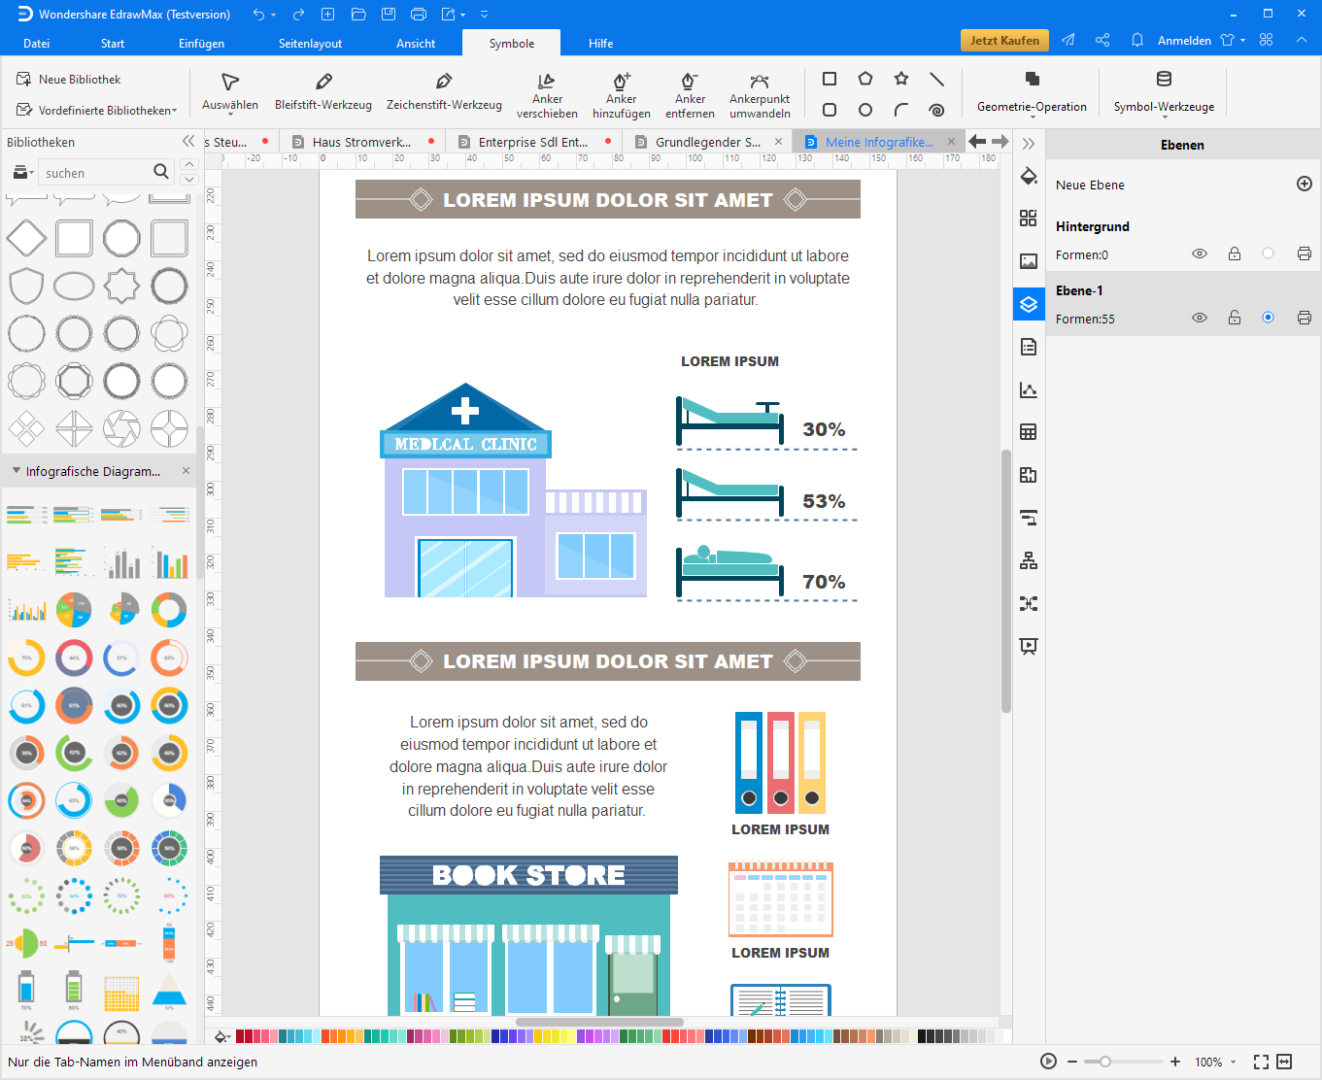Toggle visibility of Hintergrund layer
1322x1080 pixels.
click(1199, 254)
